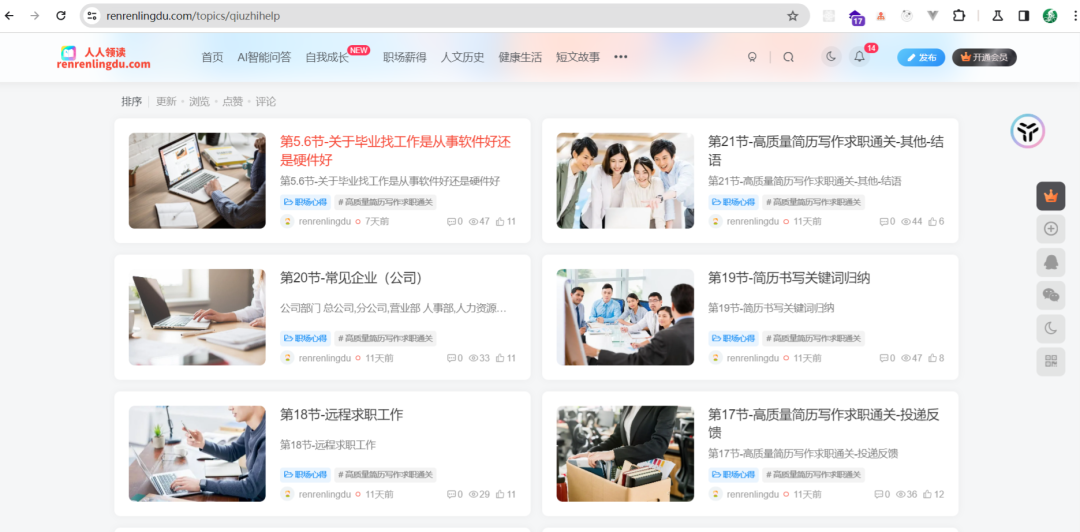The width and height of the screenshot is (1080, 532).
Task: Click views eye icon on 第20节 card
Action: 473,358
